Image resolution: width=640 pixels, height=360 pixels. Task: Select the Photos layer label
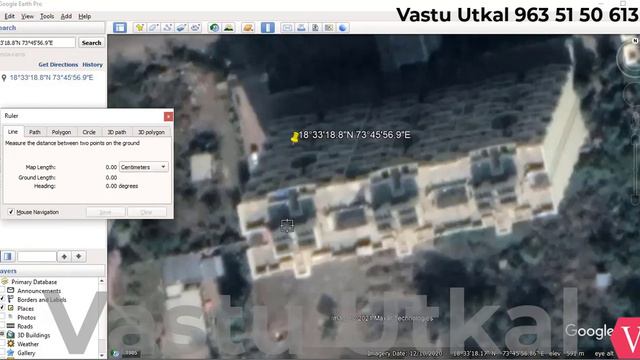click(27, 317)
